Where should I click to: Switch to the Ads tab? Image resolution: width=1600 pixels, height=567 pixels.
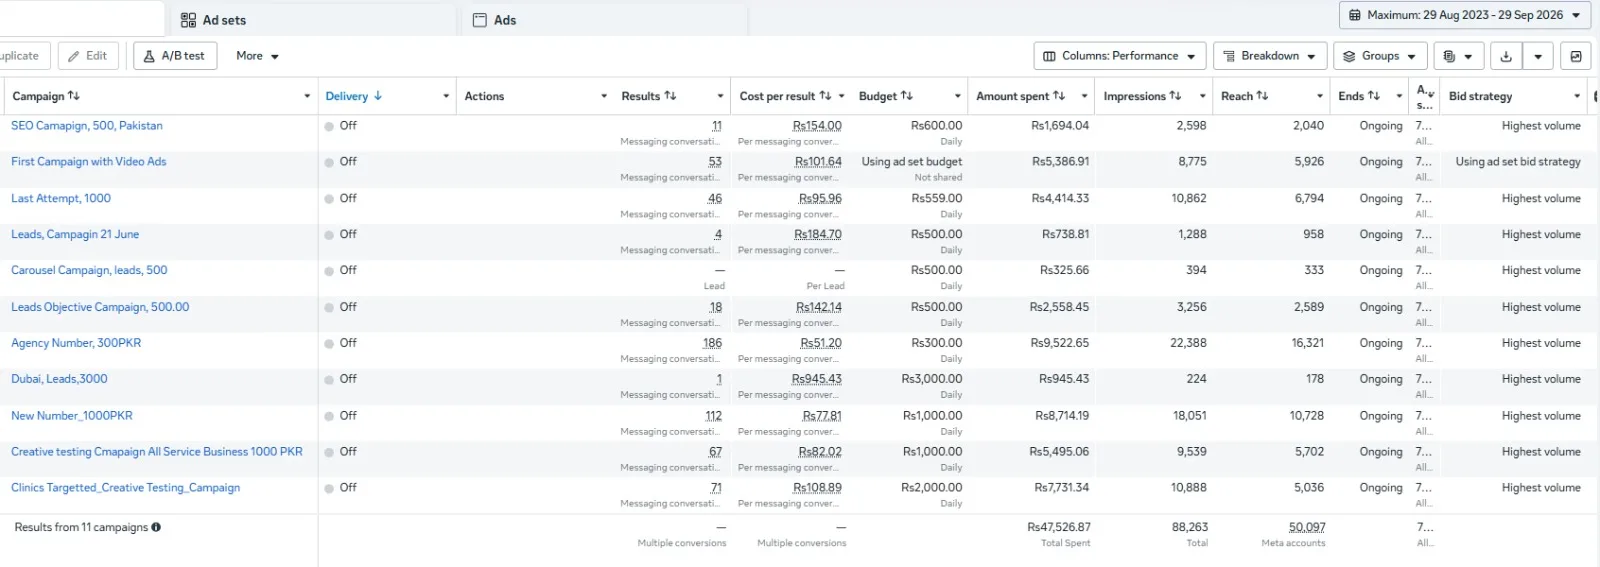coord(603,20)
